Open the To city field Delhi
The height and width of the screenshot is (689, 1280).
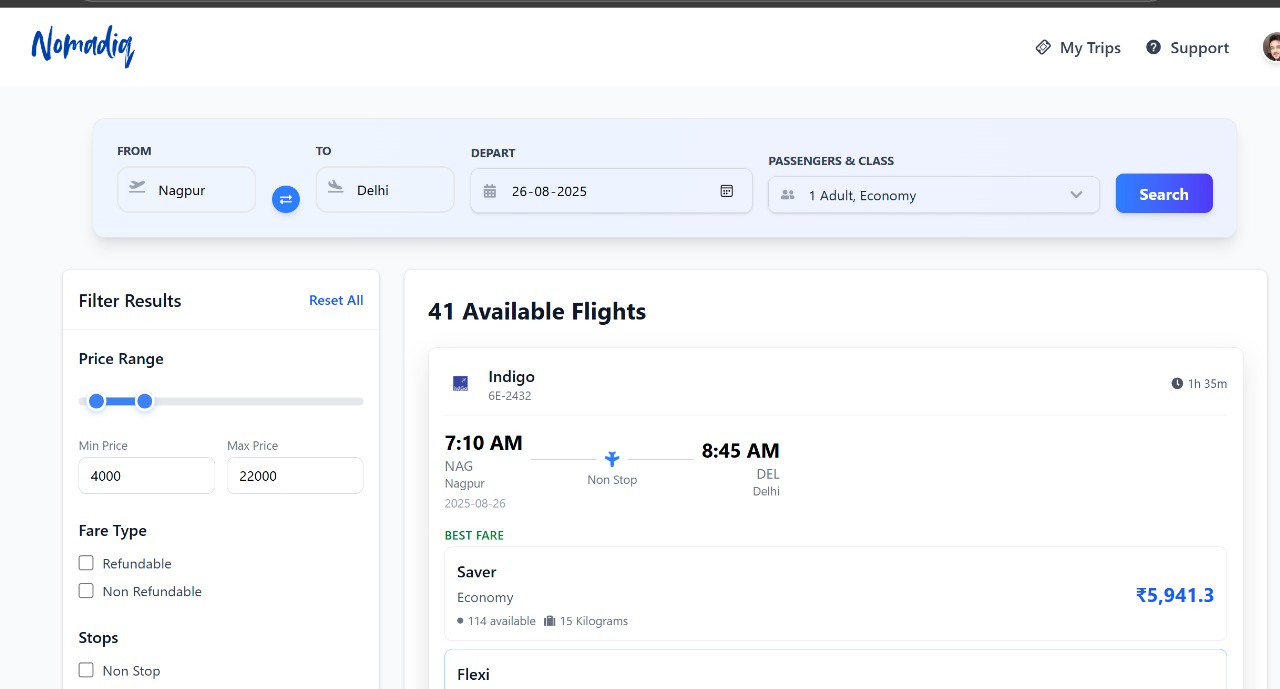(385, 190)
